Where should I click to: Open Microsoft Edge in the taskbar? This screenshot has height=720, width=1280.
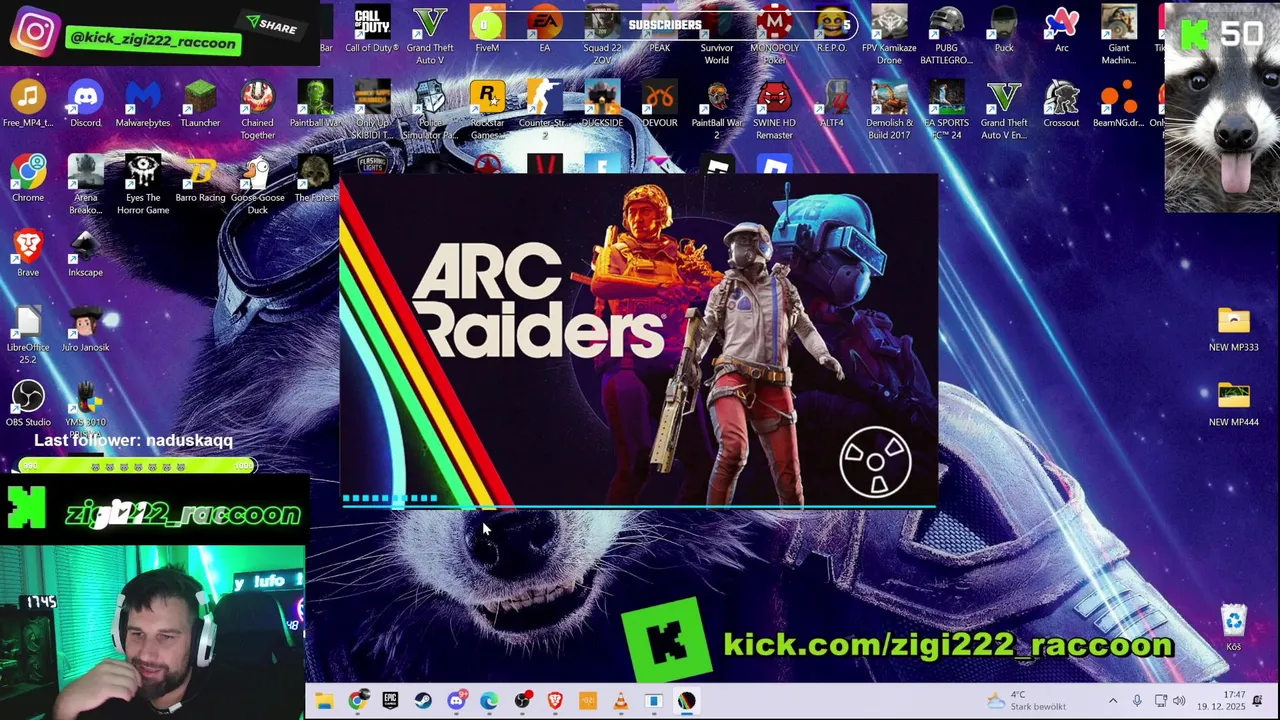pyautogui.click(x=489, y=701)
